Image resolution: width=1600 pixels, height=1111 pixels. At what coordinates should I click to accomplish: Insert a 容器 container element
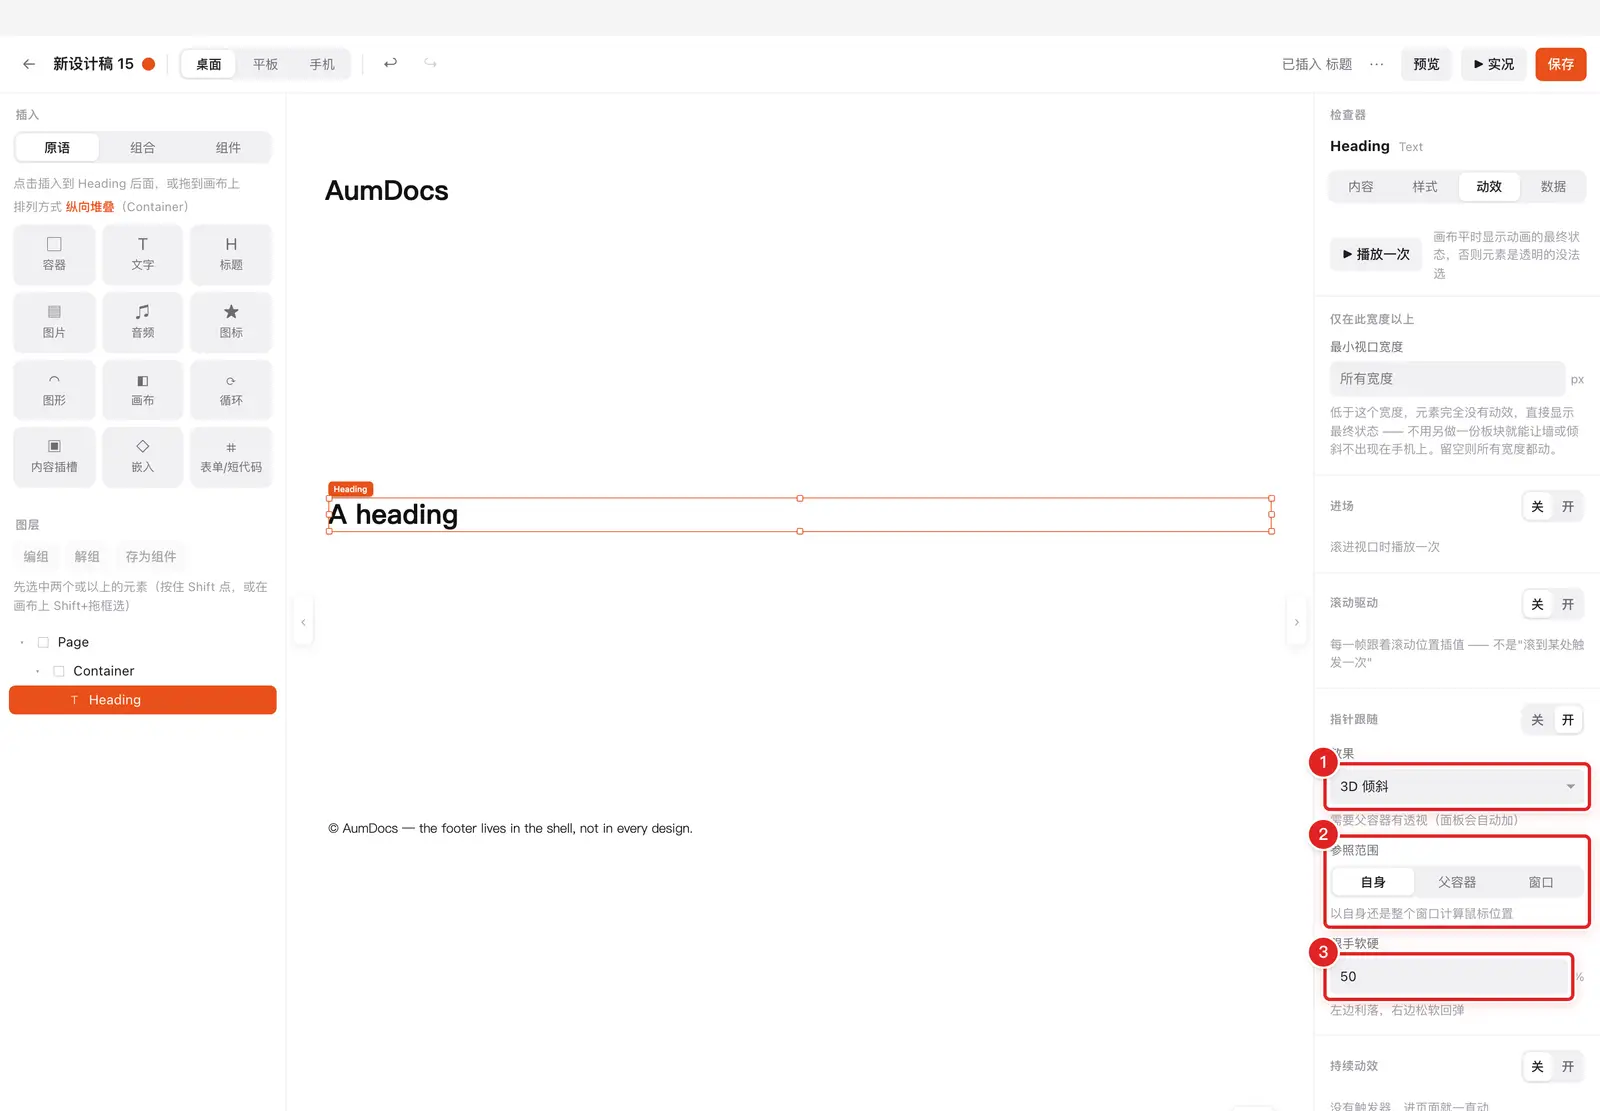tap(54, 254)
